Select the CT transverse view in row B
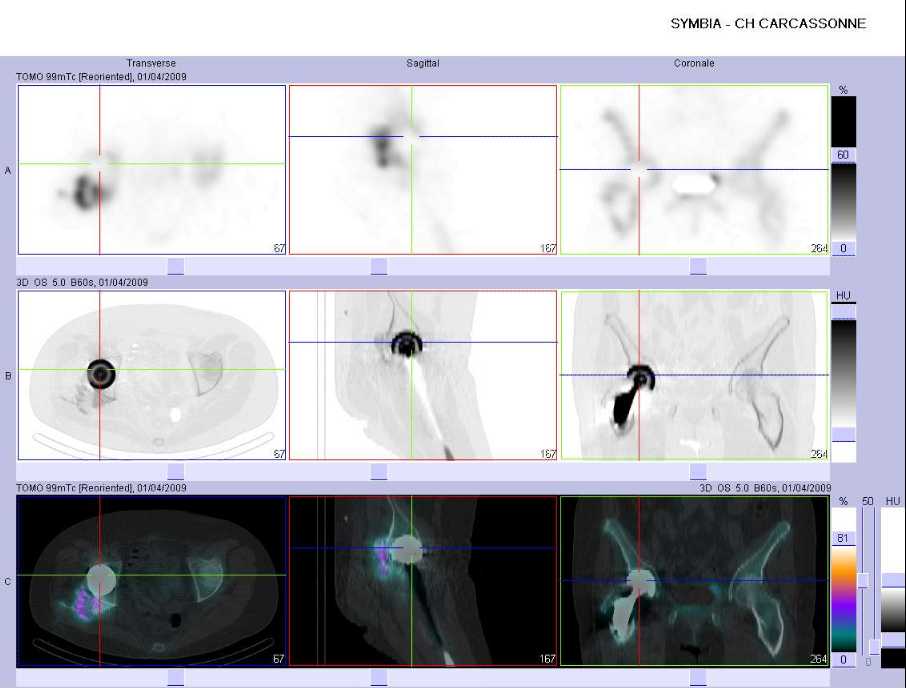Viewport: 906px width, 688px height. tap(152, 375)
